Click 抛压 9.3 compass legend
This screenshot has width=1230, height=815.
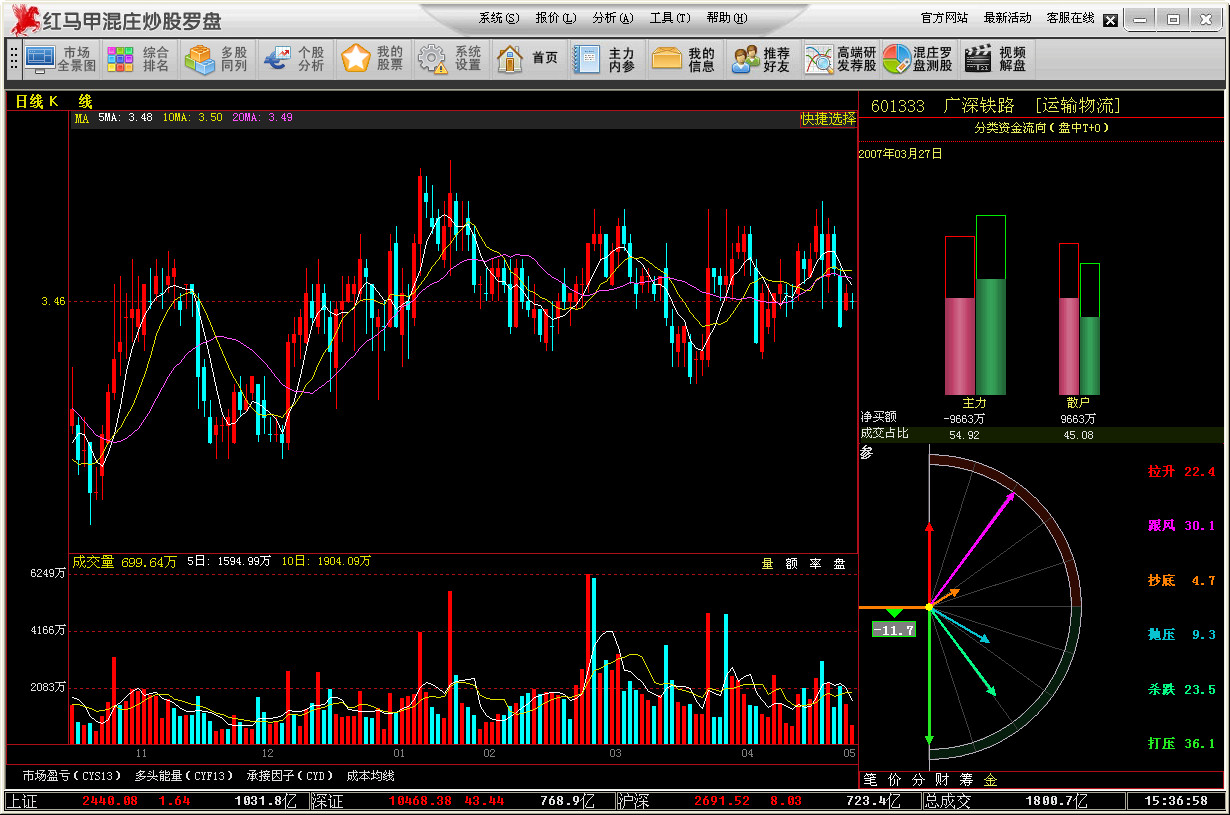(x=1181, y=634)
